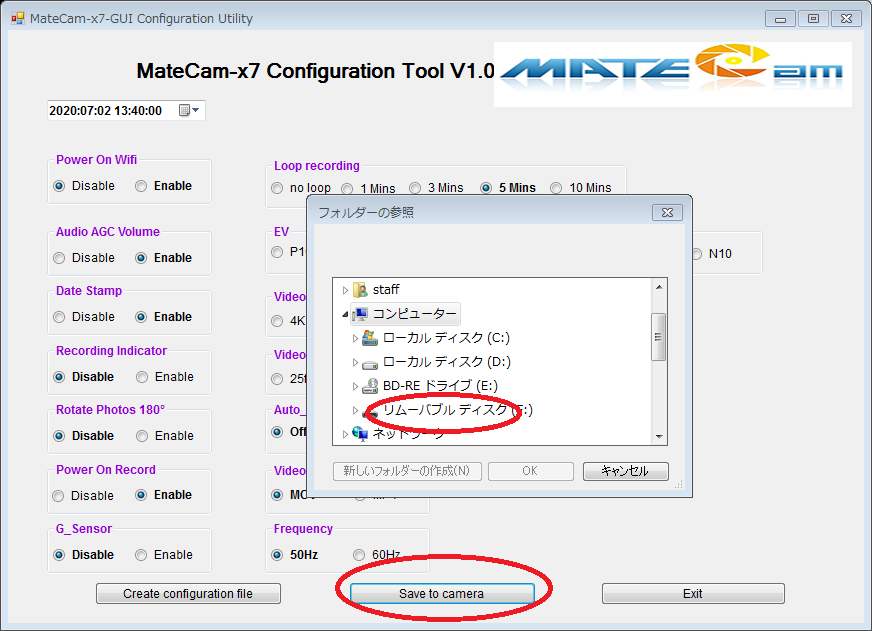Click キャンセル in folder dialog
This screenshot has width=872, height=631.
[x=625, y=471]
